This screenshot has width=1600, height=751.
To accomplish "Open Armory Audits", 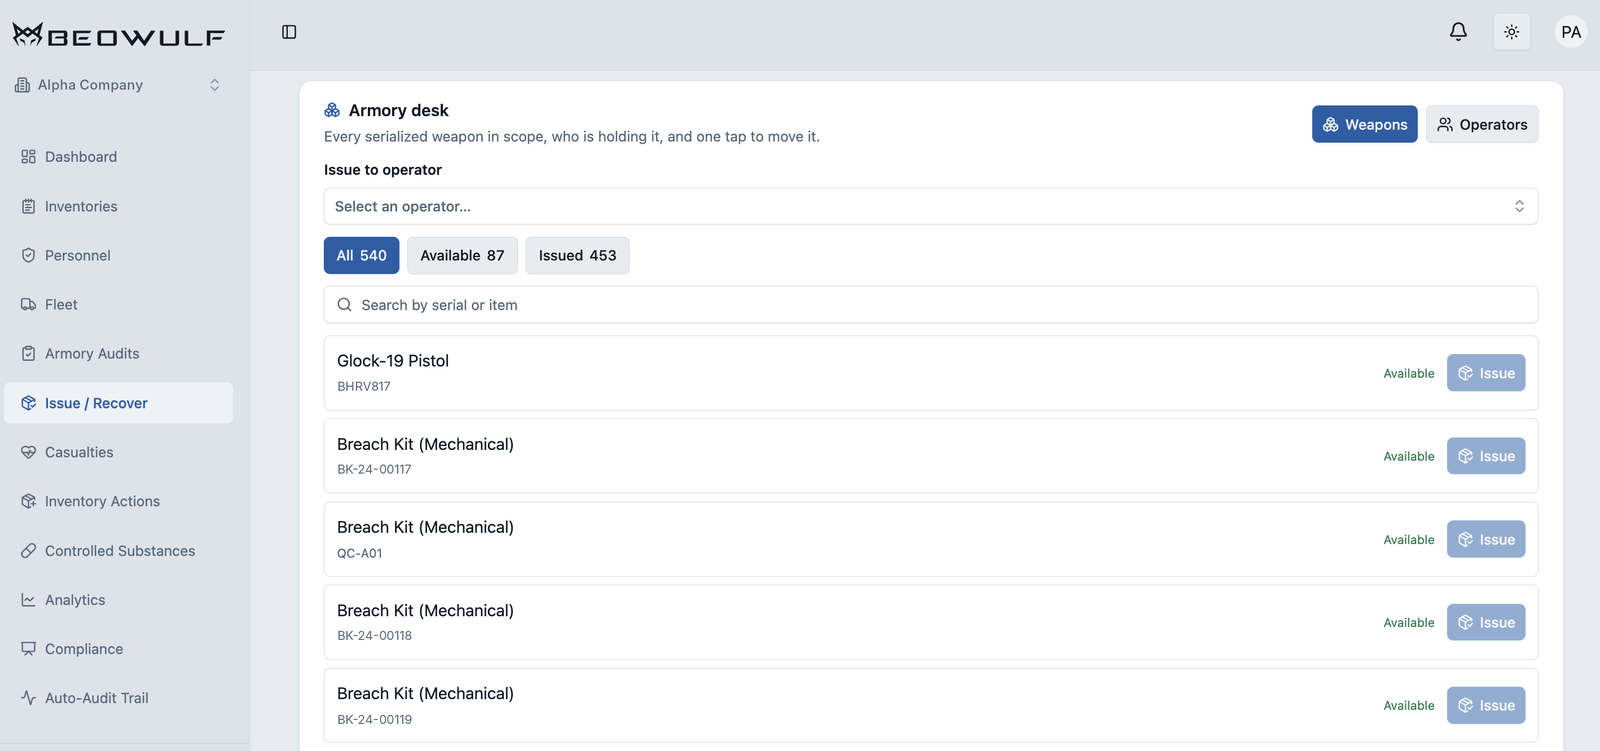I will (x=118, y=353).
